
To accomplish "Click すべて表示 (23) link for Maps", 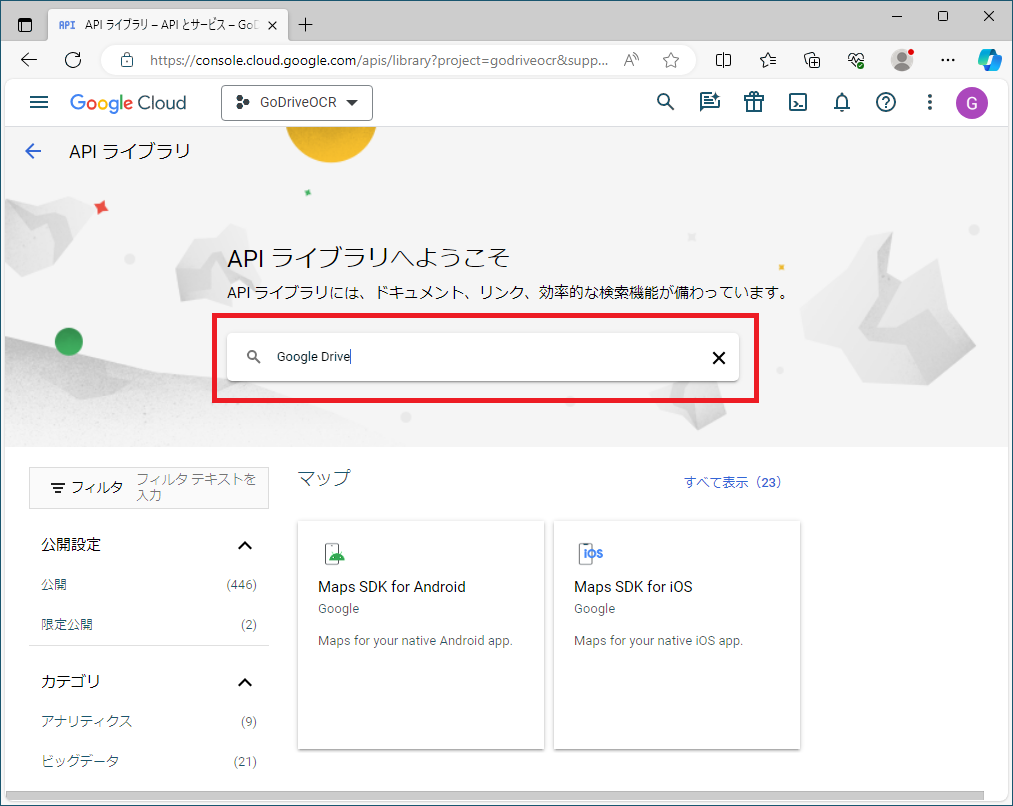I will [733, 482].
